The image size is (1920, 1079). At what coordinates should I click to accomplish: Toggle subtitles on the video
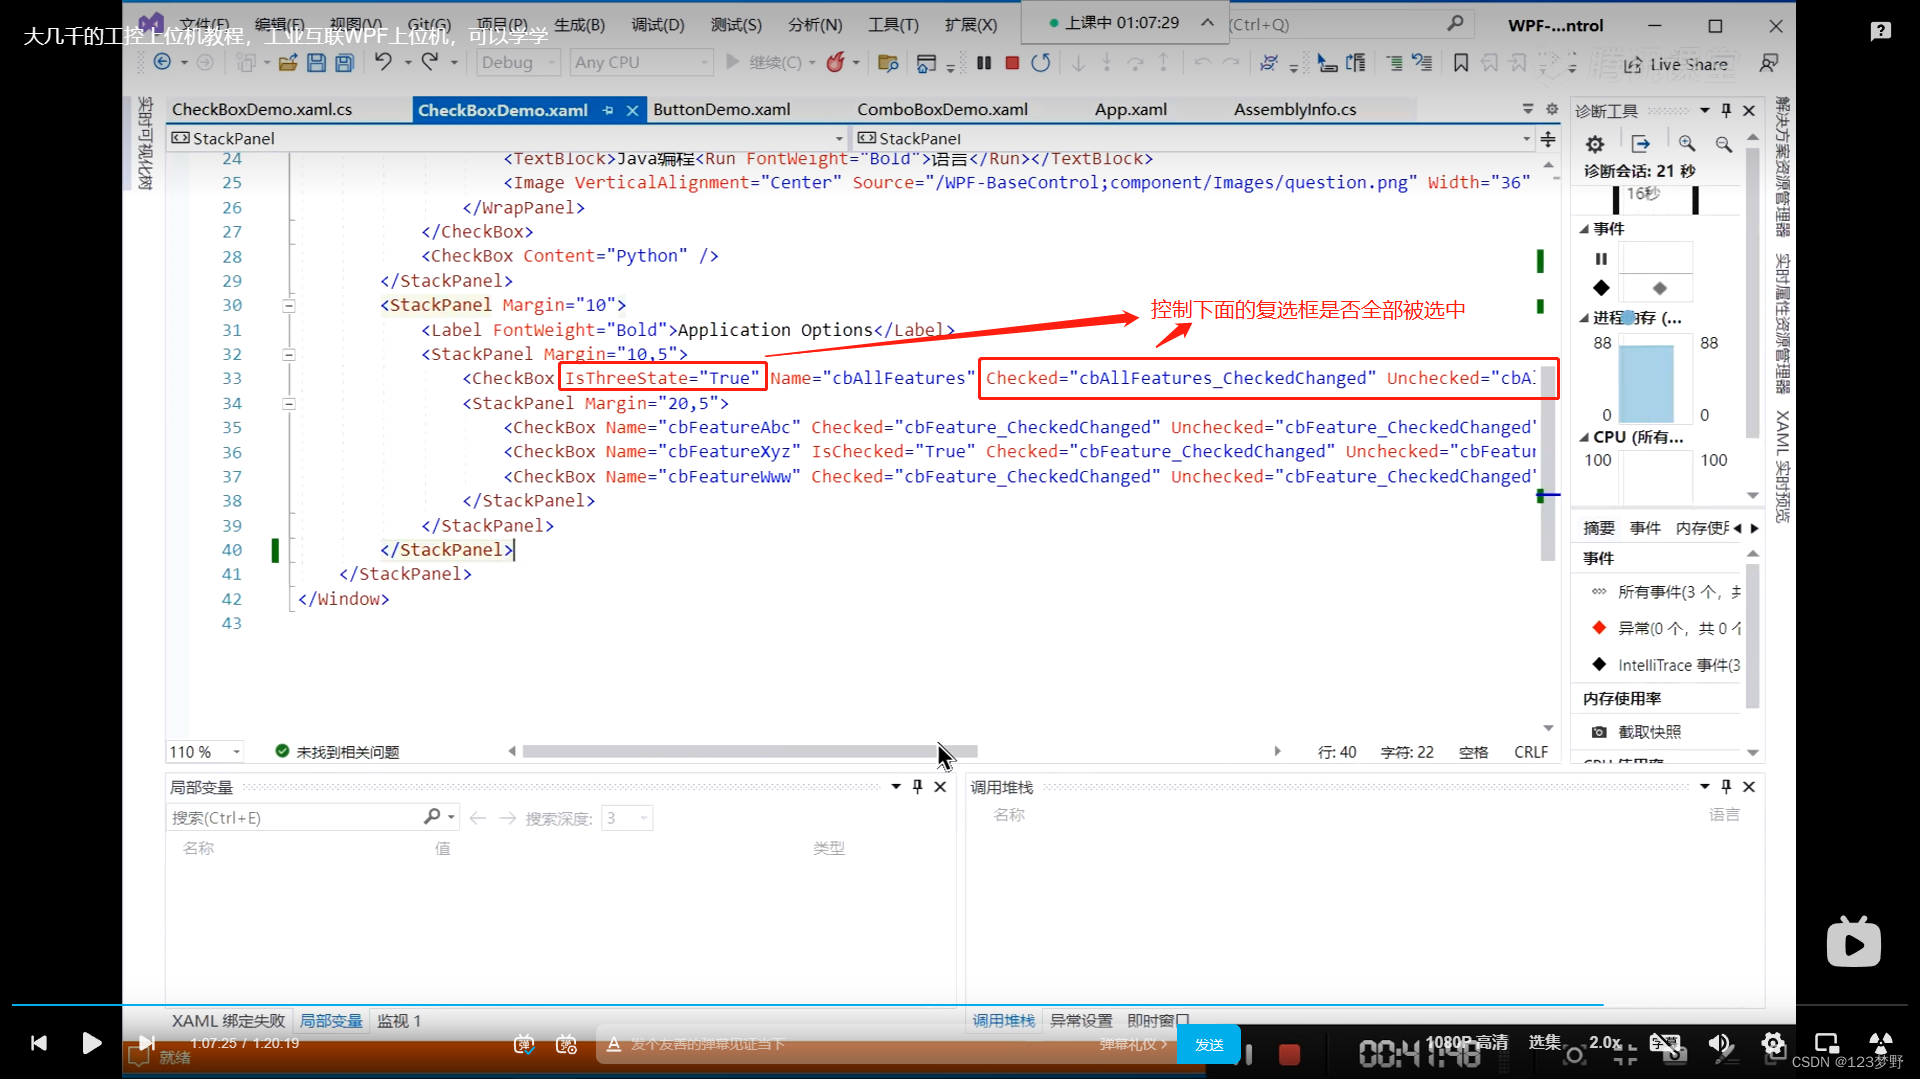1665,1043
